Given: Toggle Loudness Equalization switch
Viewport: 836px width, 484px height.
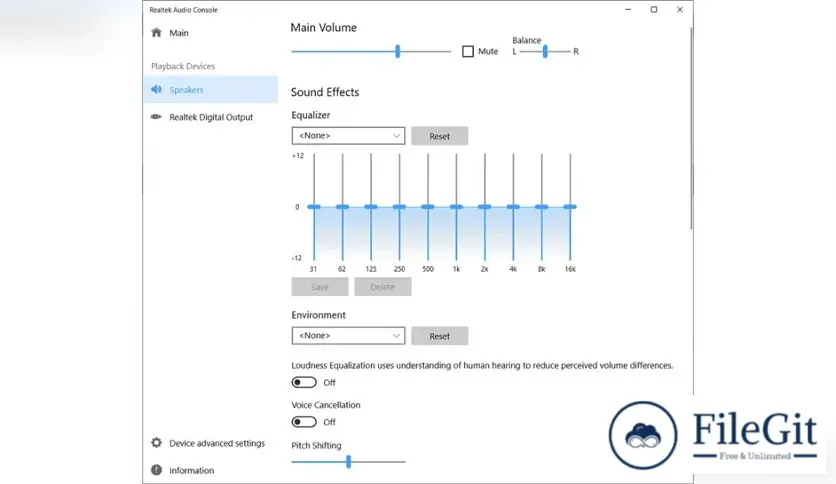Looking at the screenshot, I should [x=304, y=382].
